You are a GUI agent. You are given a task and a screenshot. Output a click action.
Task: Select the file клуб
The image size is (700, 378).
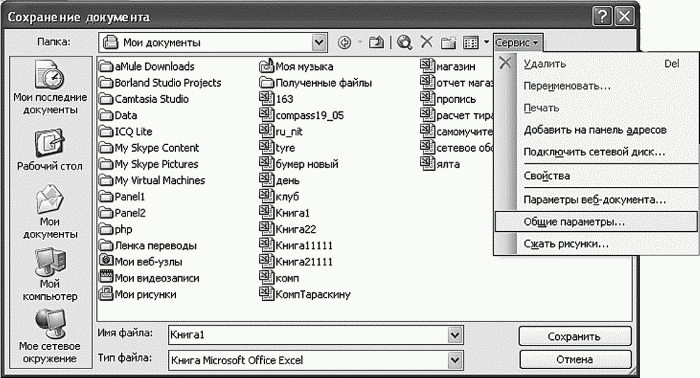click(x=280, y=196)
